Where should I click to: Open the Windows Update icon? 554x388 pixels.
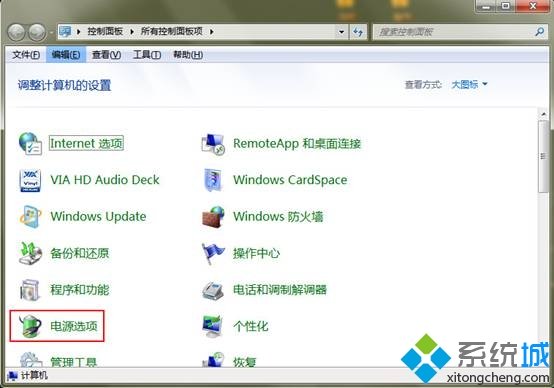click(x=30, y=217)
